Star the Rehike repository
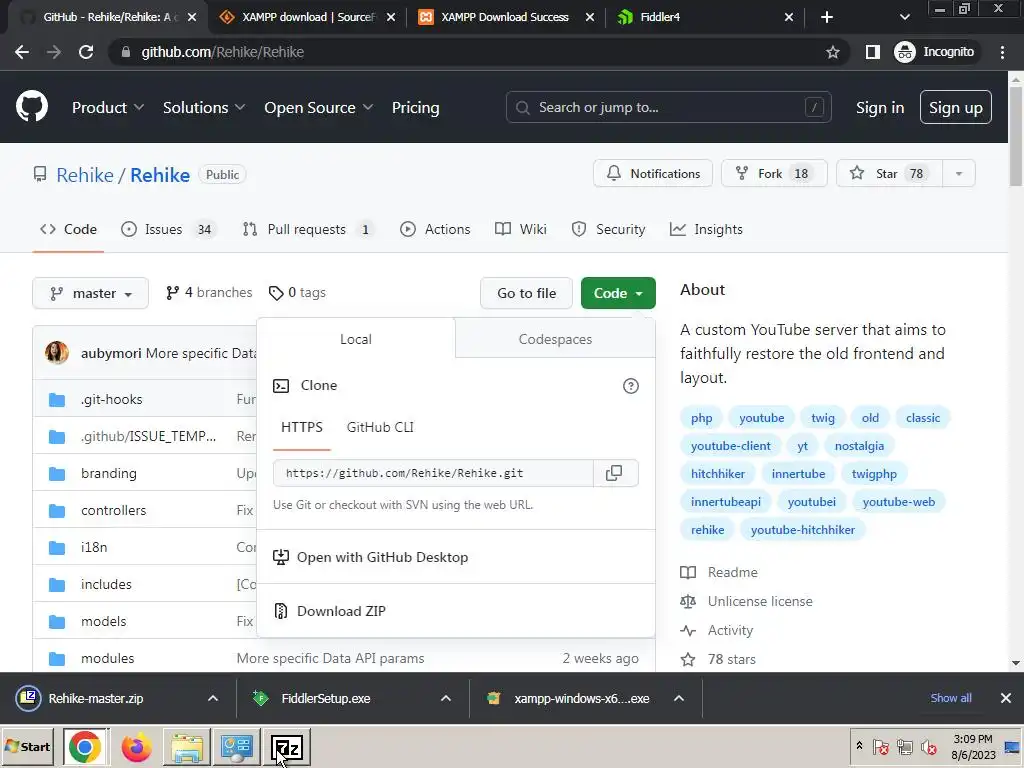Screen dimensions: 1024x768 click(889, 174)
